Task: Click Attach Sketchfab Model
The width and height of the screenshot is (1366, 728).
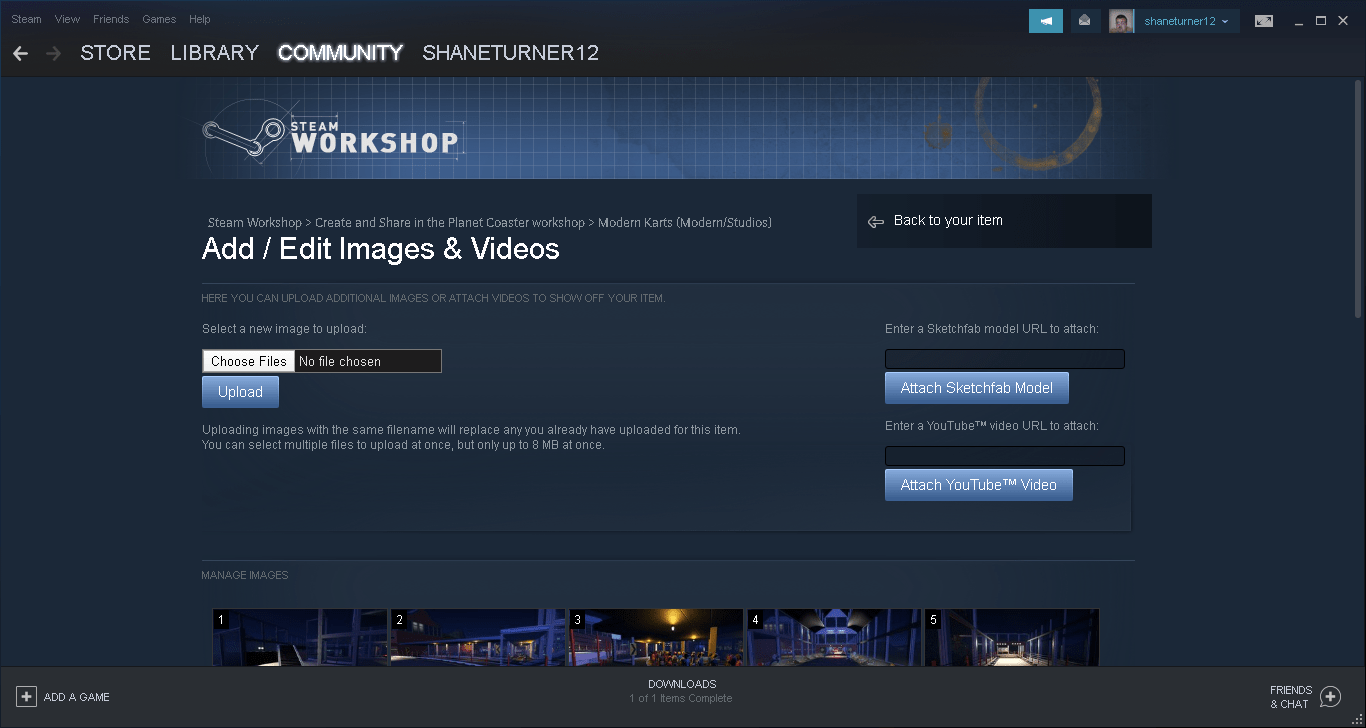Action: click(976, 387)
